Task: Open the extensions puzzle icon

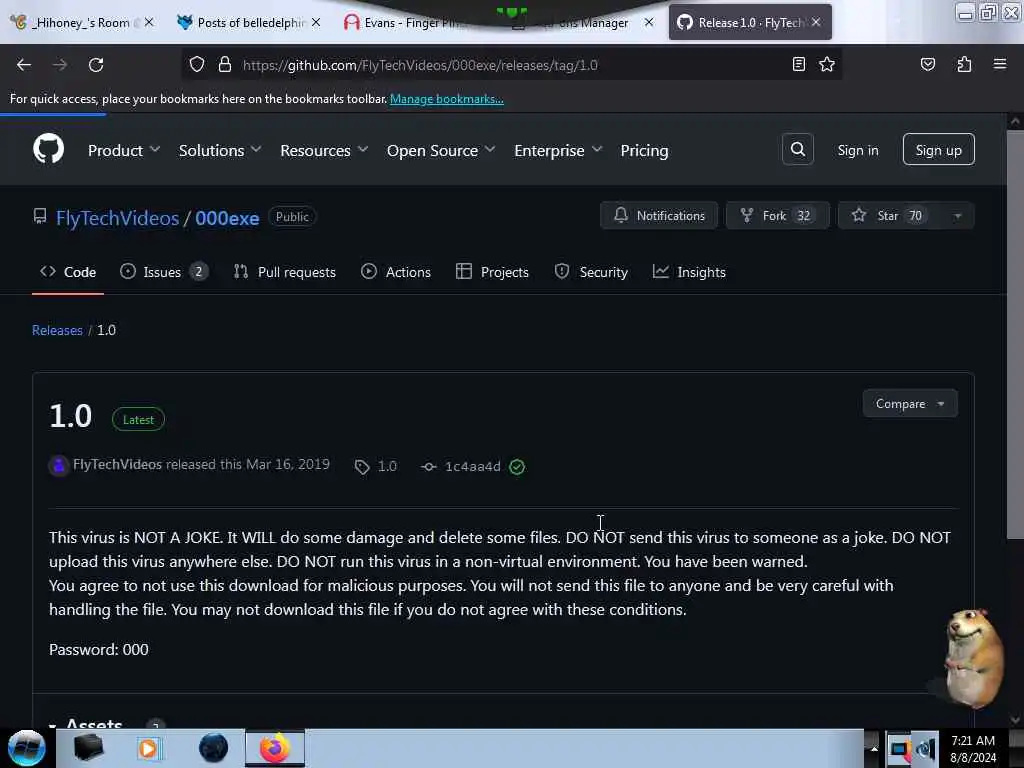Action: pyautogui.click(x=964, y=64)
